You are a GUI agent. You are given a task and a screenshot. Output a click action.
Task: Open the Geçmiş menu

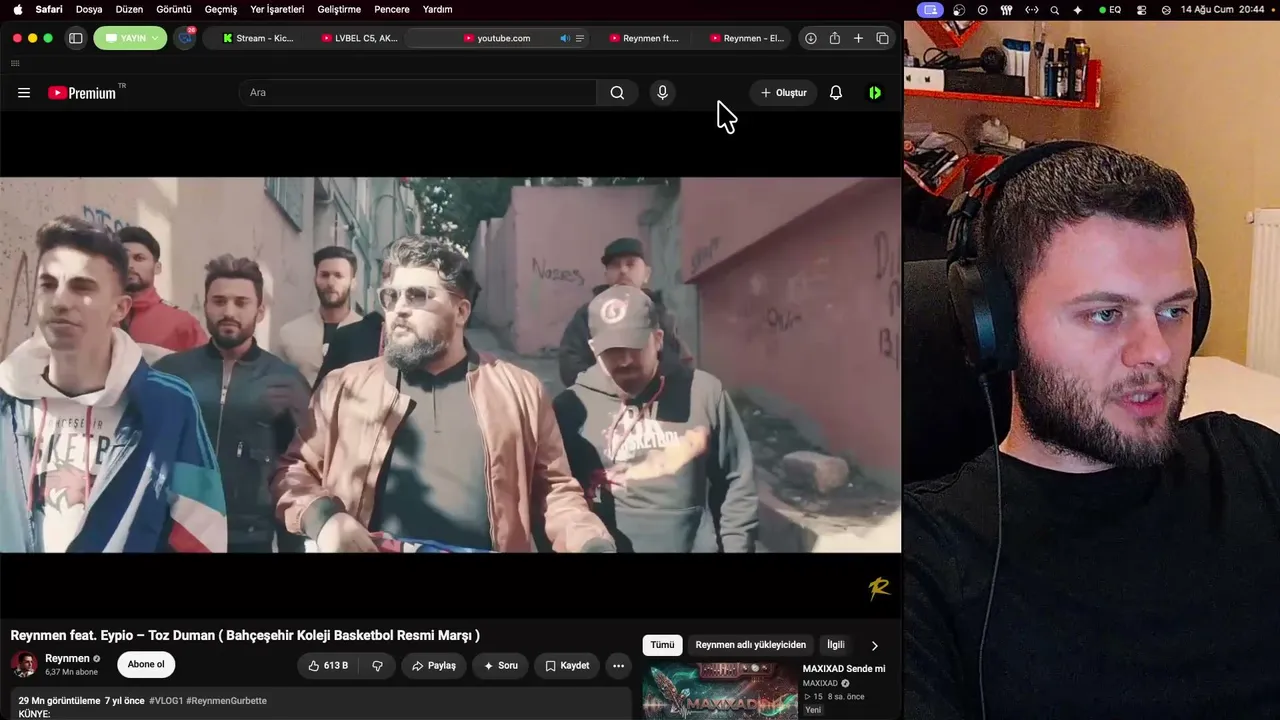221,10
